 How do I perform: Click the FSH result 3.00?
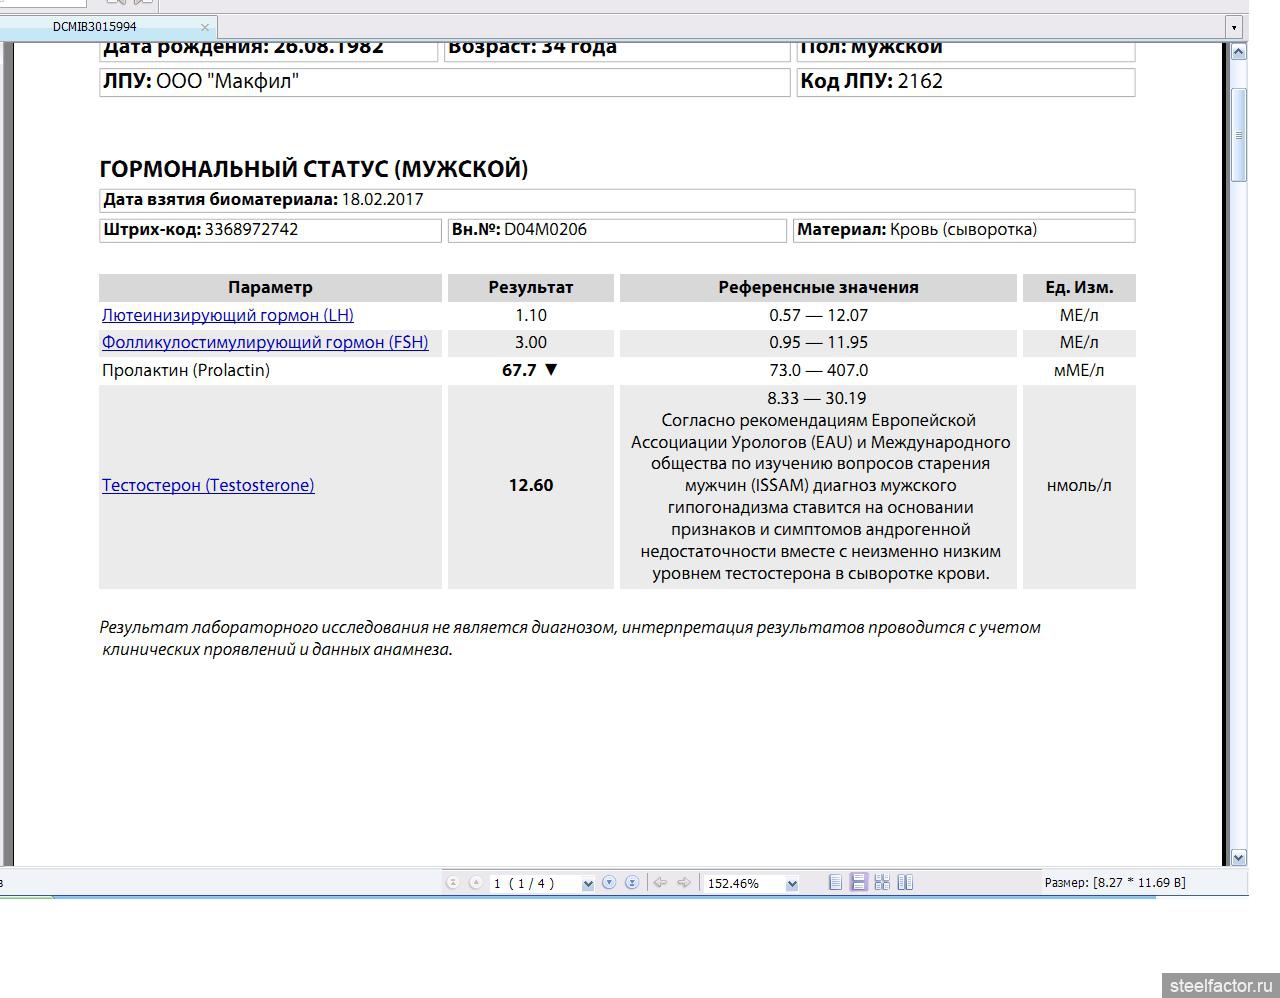[x=530, y=342]
